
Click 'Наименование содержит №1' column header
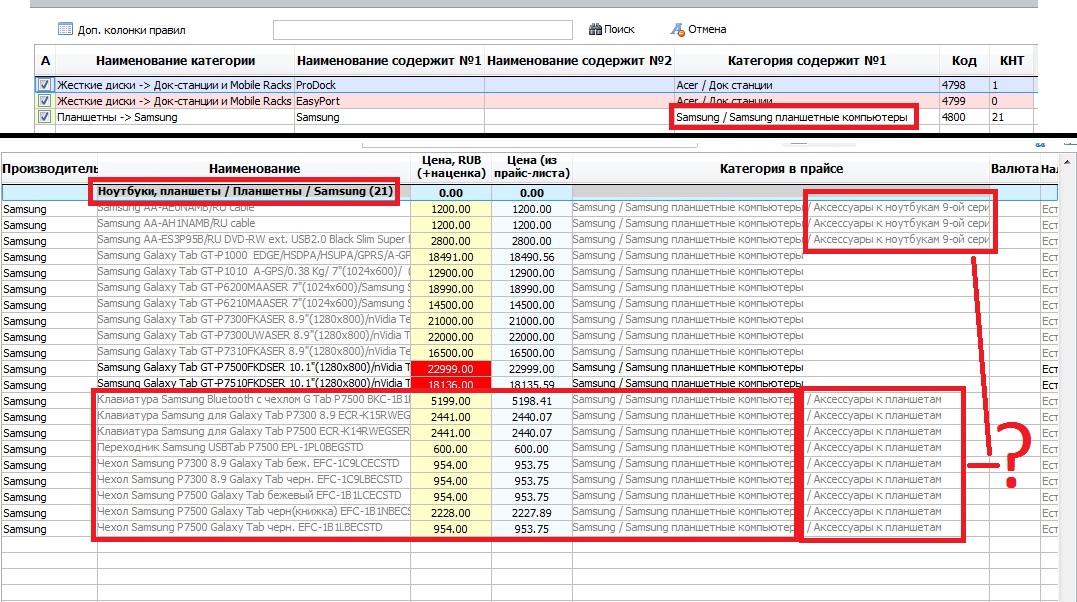point(389,61)
